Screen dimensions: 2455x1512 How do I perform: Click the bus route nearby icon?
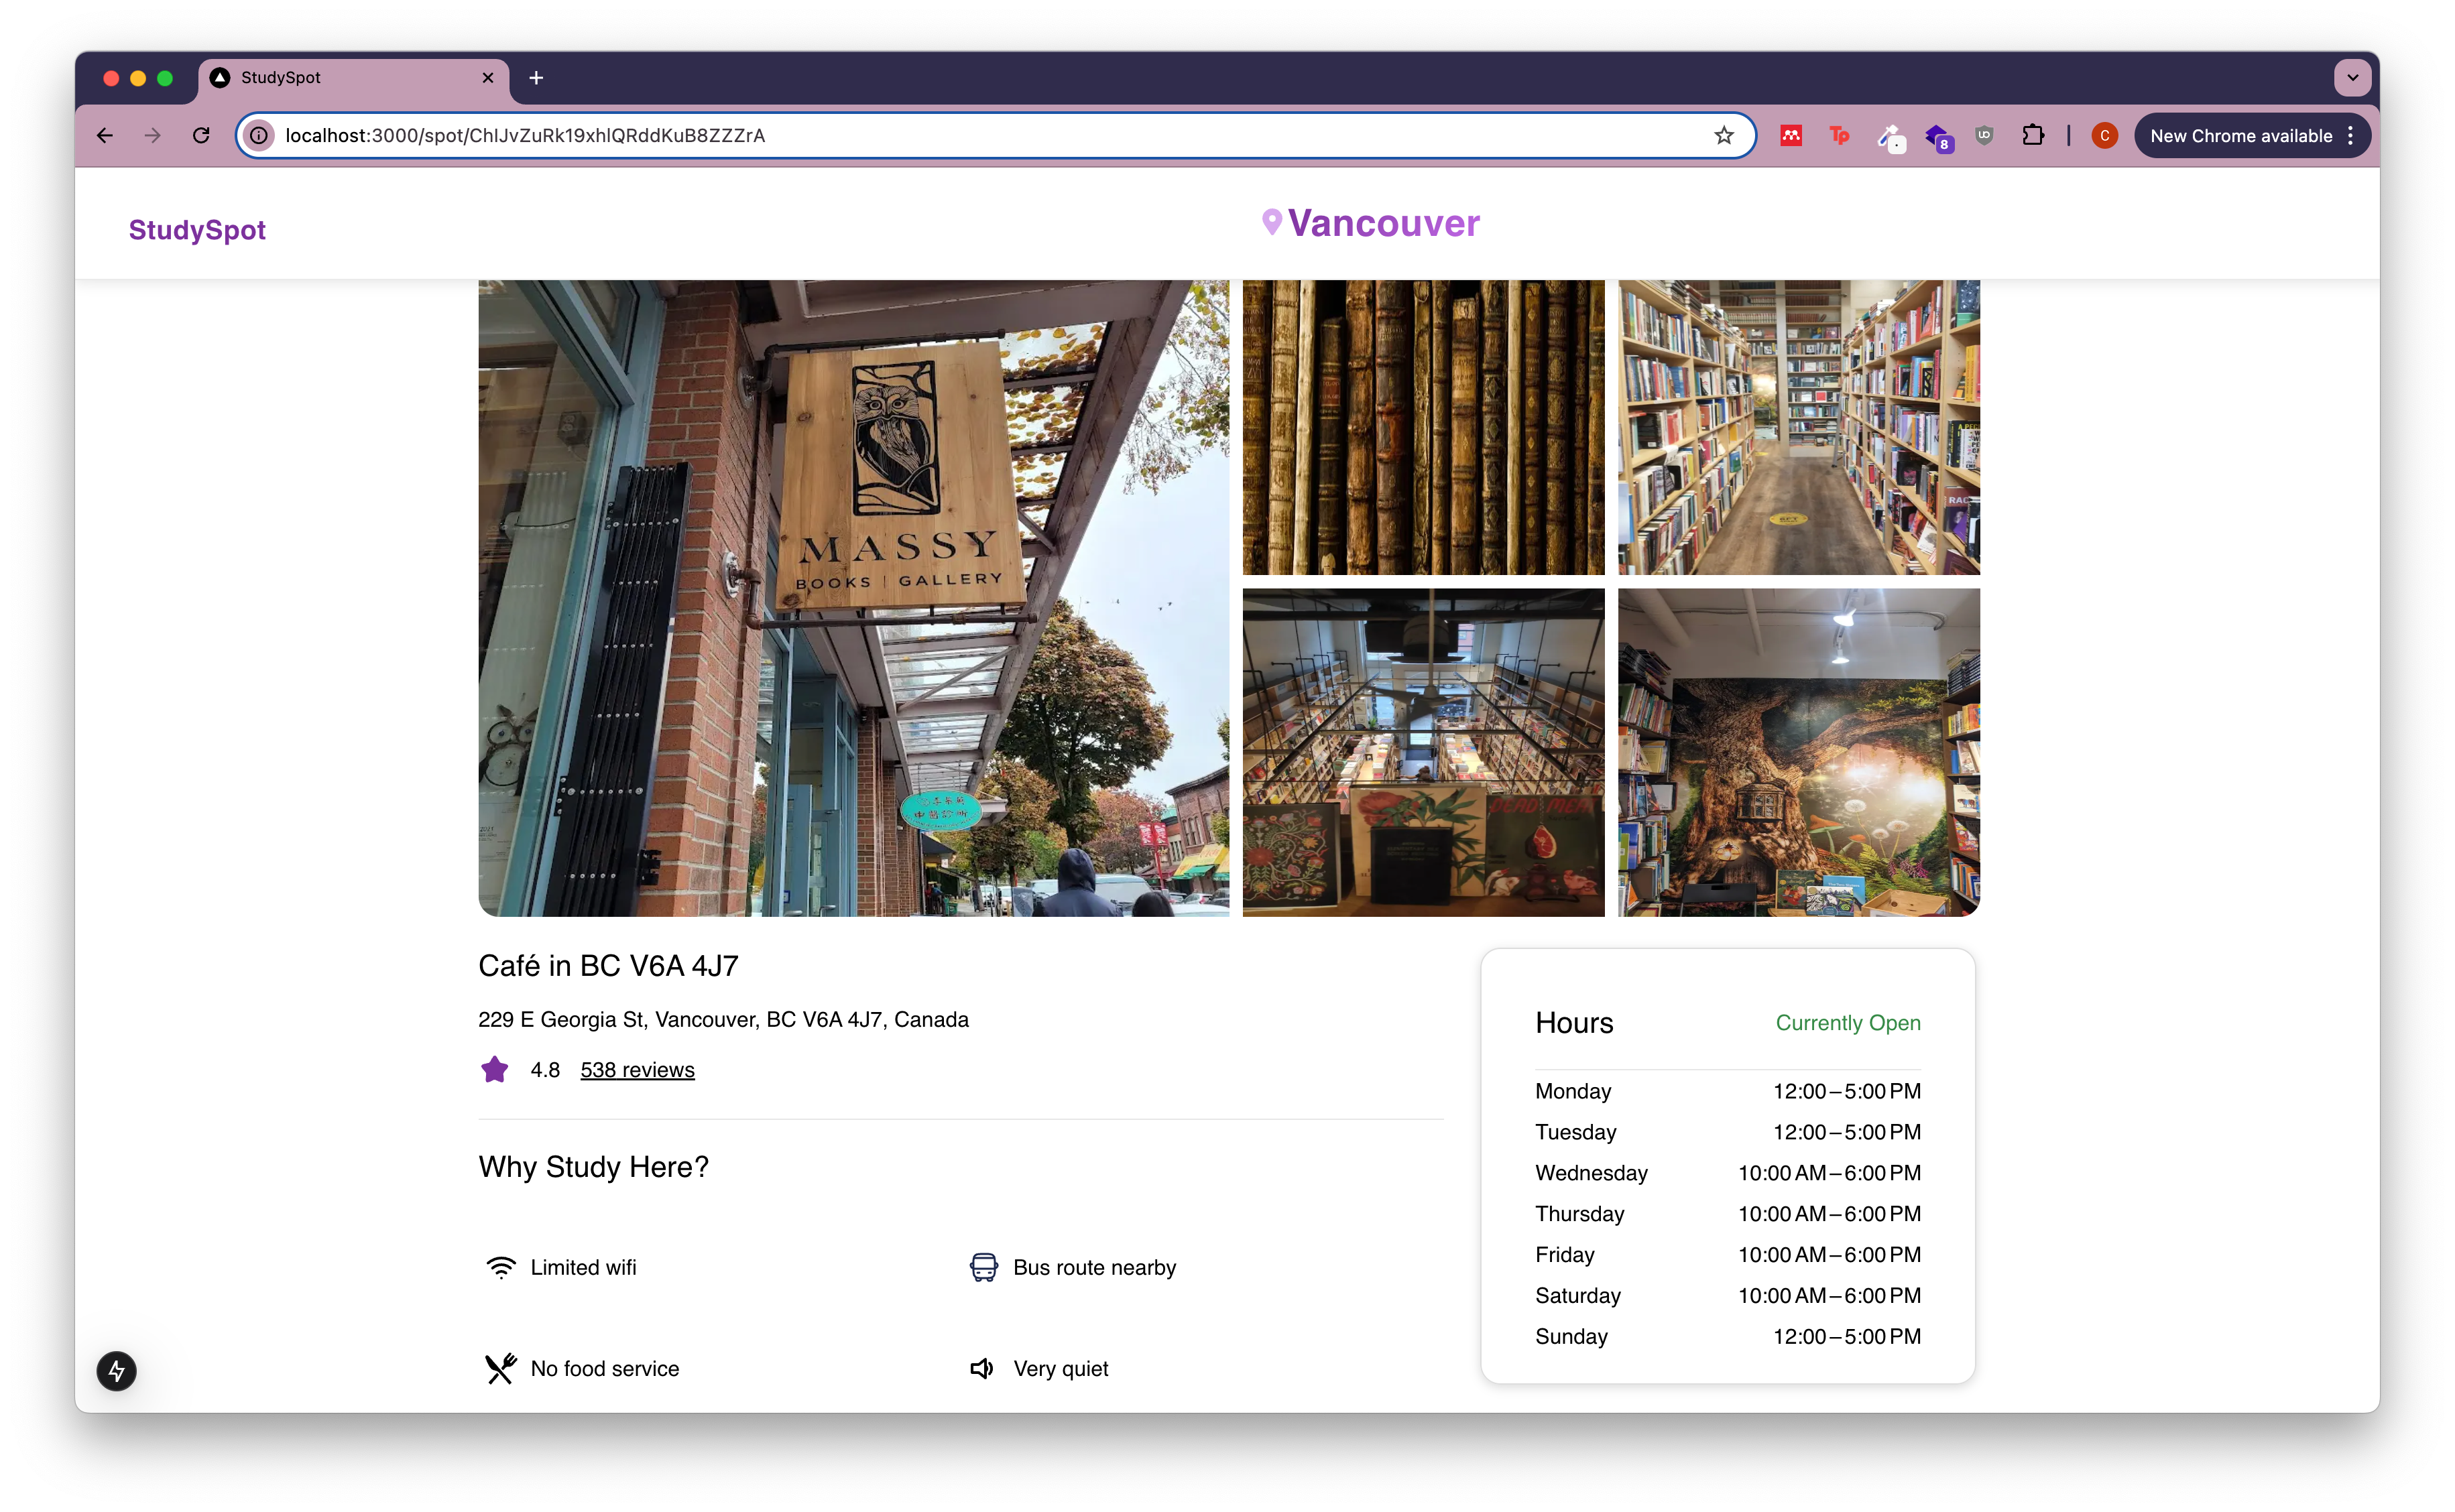pos(984,1267)
